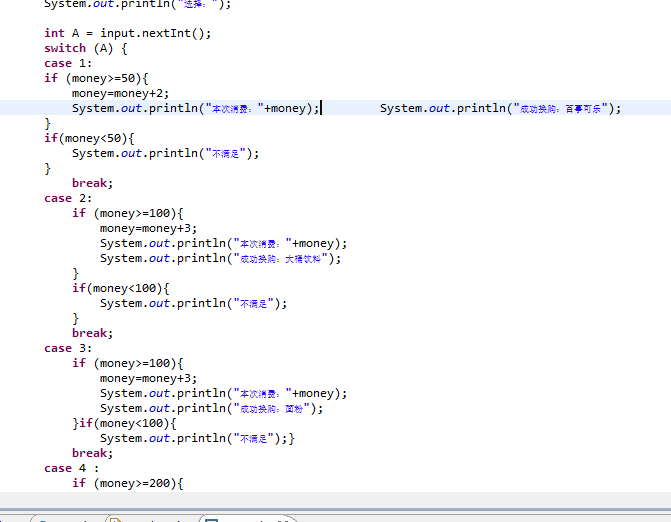Click the '}if(money<100){' line
This screenshot has height=522, width=671.
(124, 423)
